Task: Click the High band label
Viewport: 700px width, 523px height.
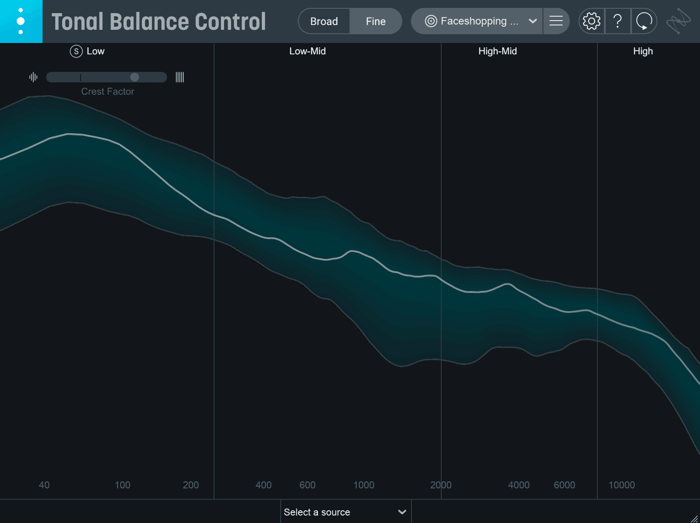Action: coord(643,51)
